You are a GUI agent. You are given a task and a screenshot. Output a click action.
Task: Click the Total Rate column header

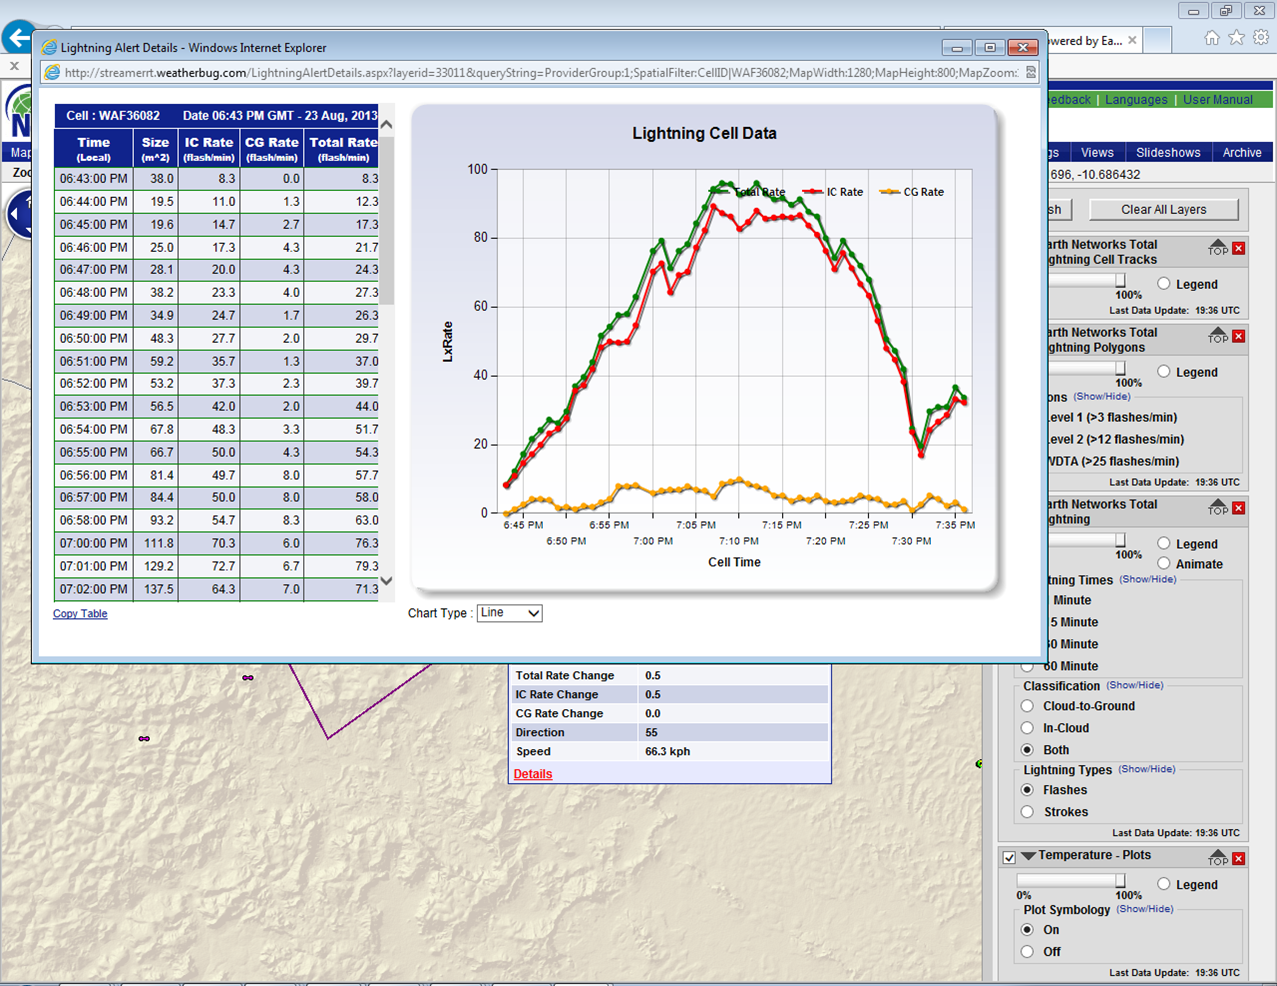[343, 148]
